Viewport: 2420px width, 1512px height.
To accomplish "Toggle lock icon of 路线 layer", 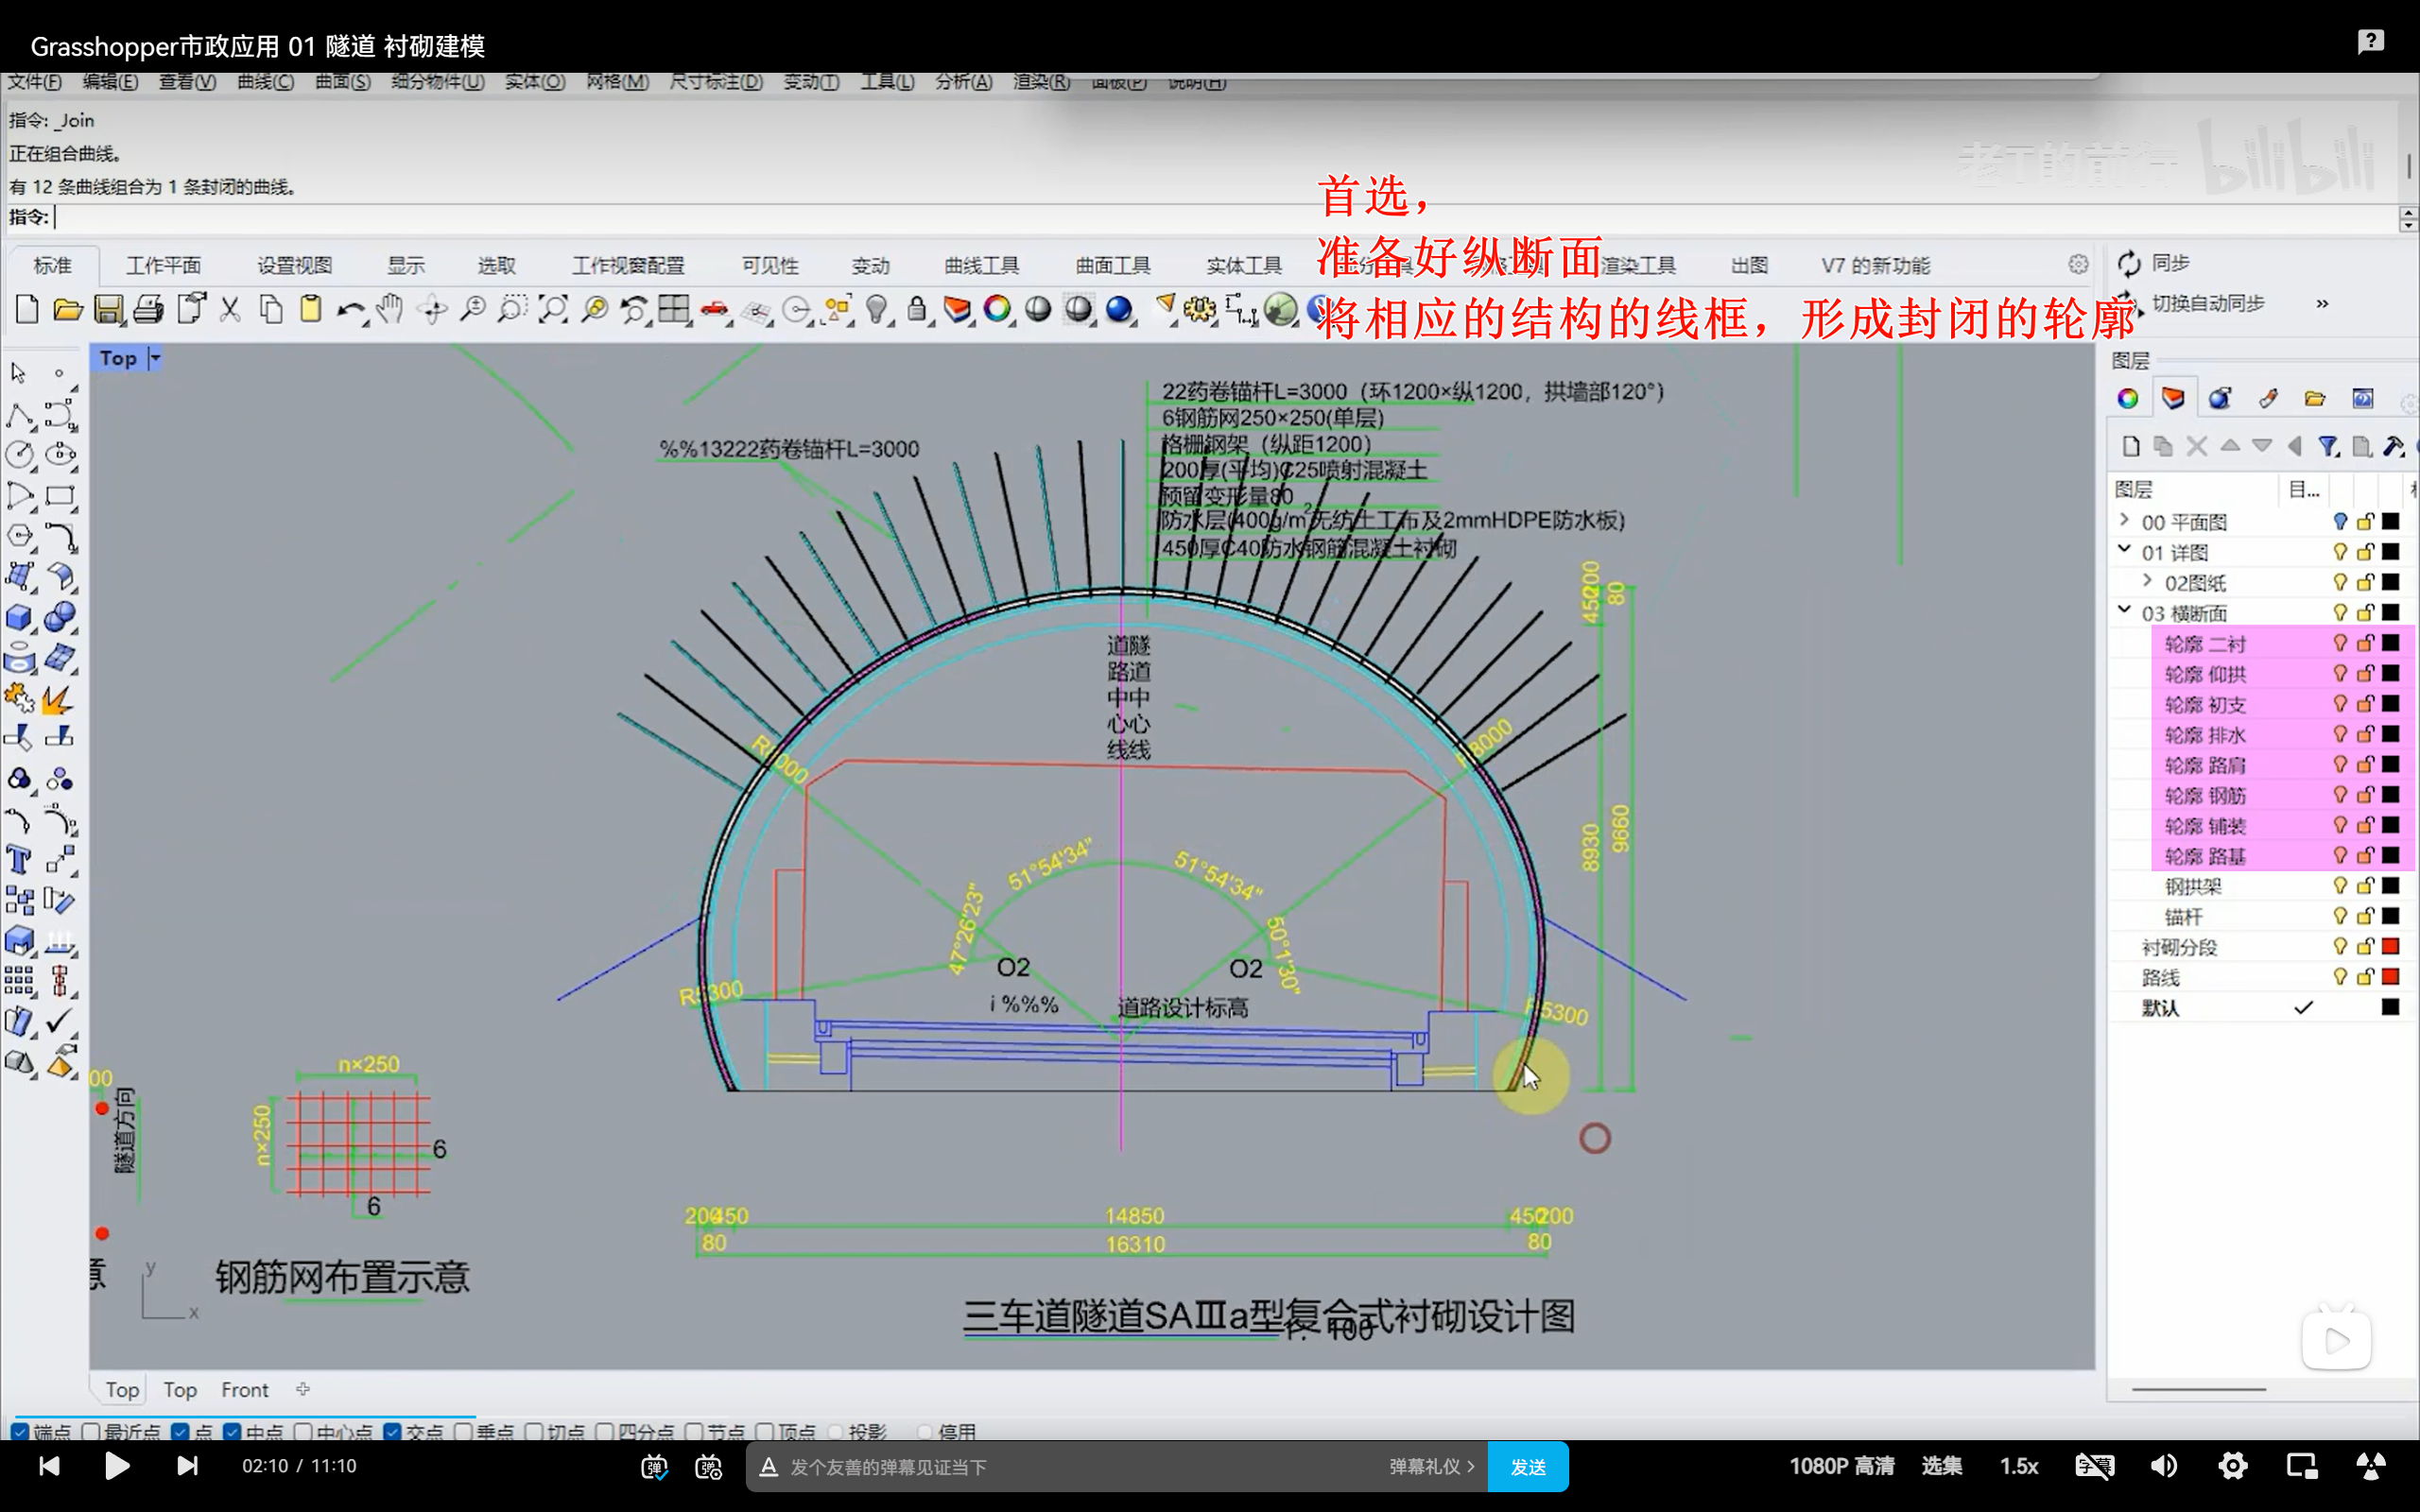I will 2365,977.
